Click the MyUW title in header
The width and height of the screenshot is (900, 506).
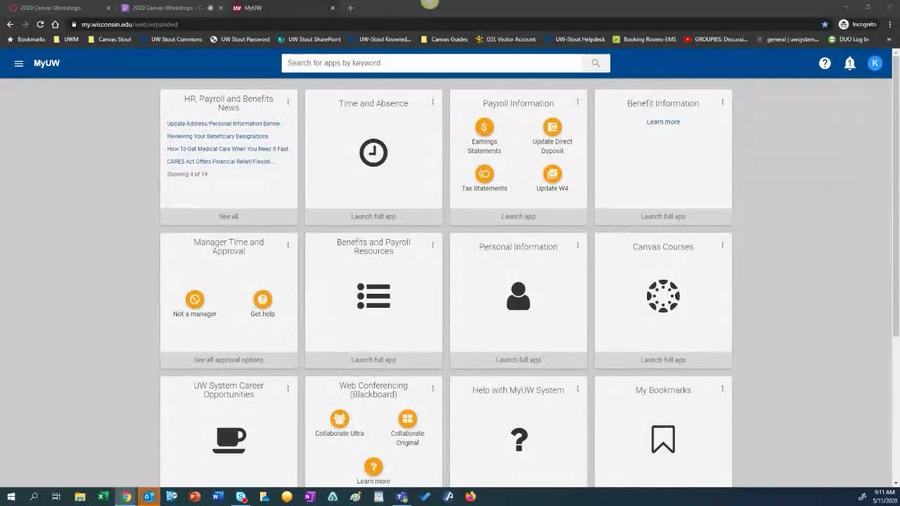[x=46, y=63]
